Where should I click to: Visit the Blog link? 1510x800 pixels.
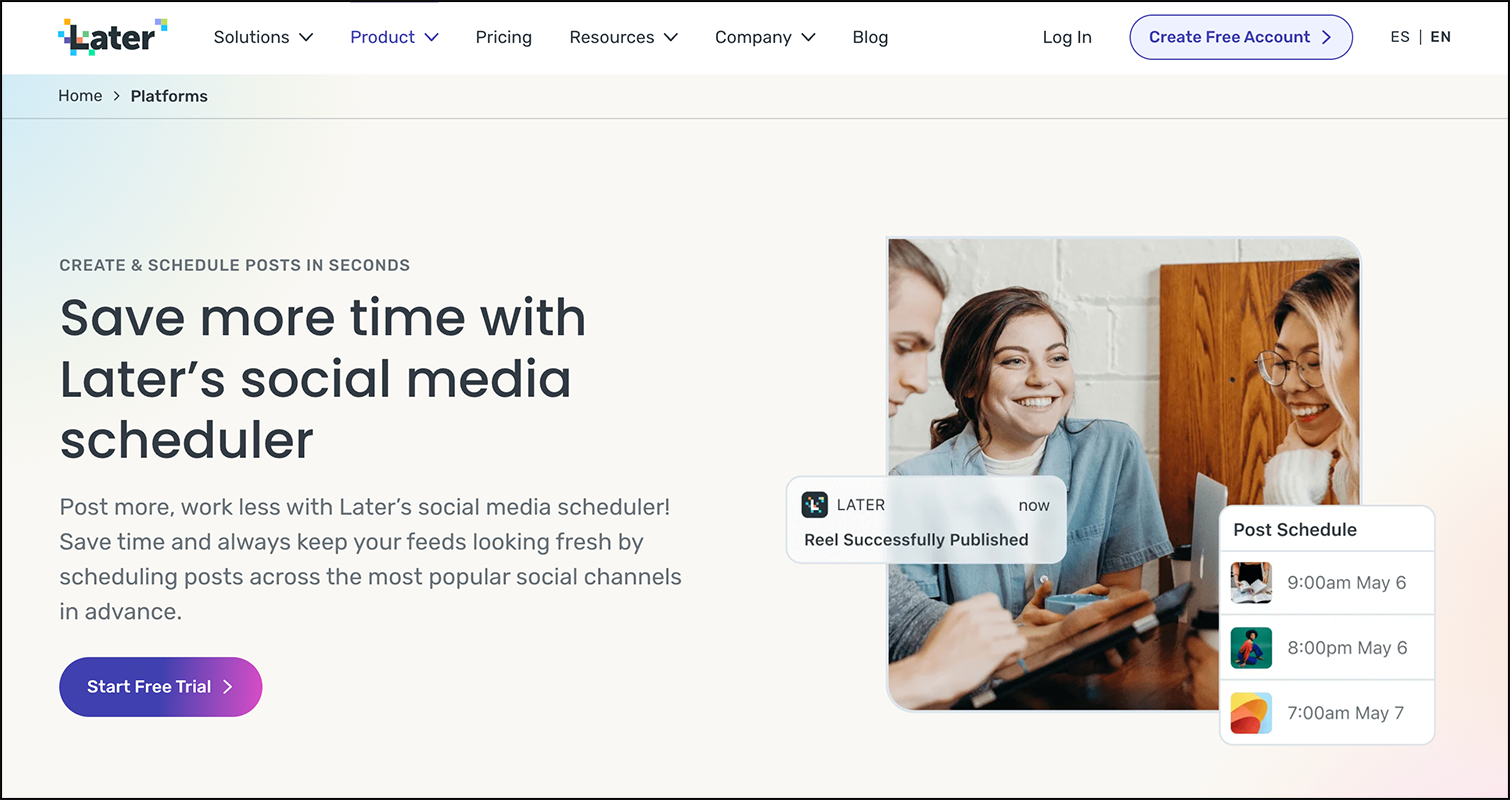870,37
